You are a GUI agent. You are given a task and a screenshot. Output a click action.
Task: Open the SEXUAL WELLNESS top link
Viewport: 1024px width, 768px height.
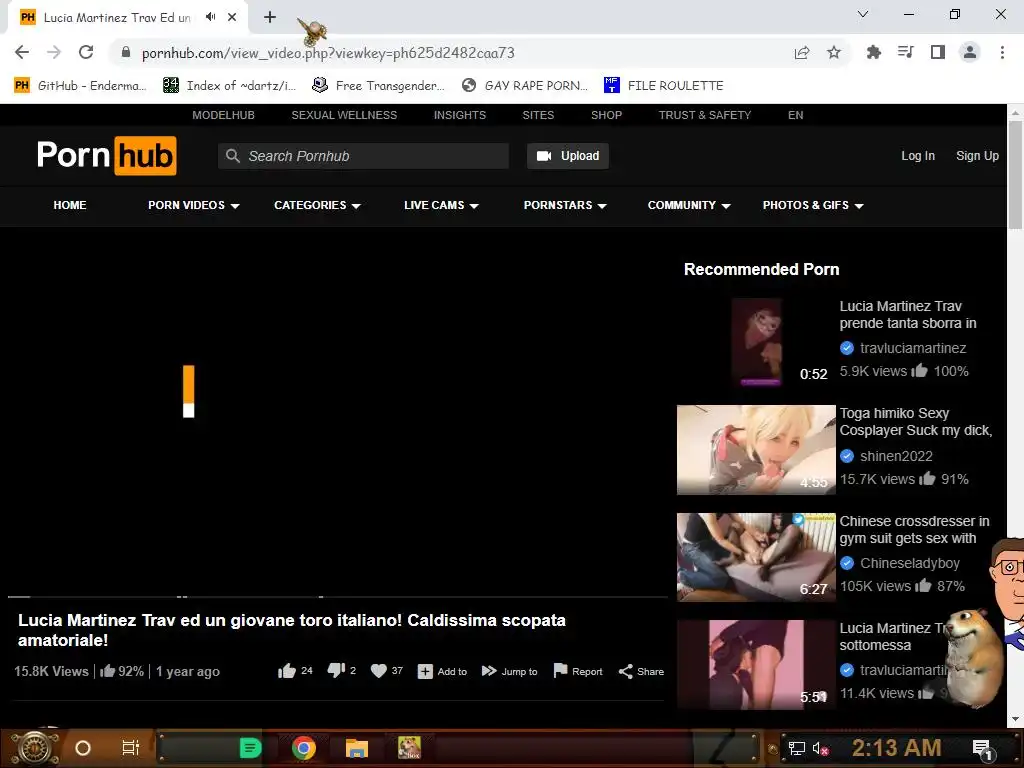(x=344, y=115)
